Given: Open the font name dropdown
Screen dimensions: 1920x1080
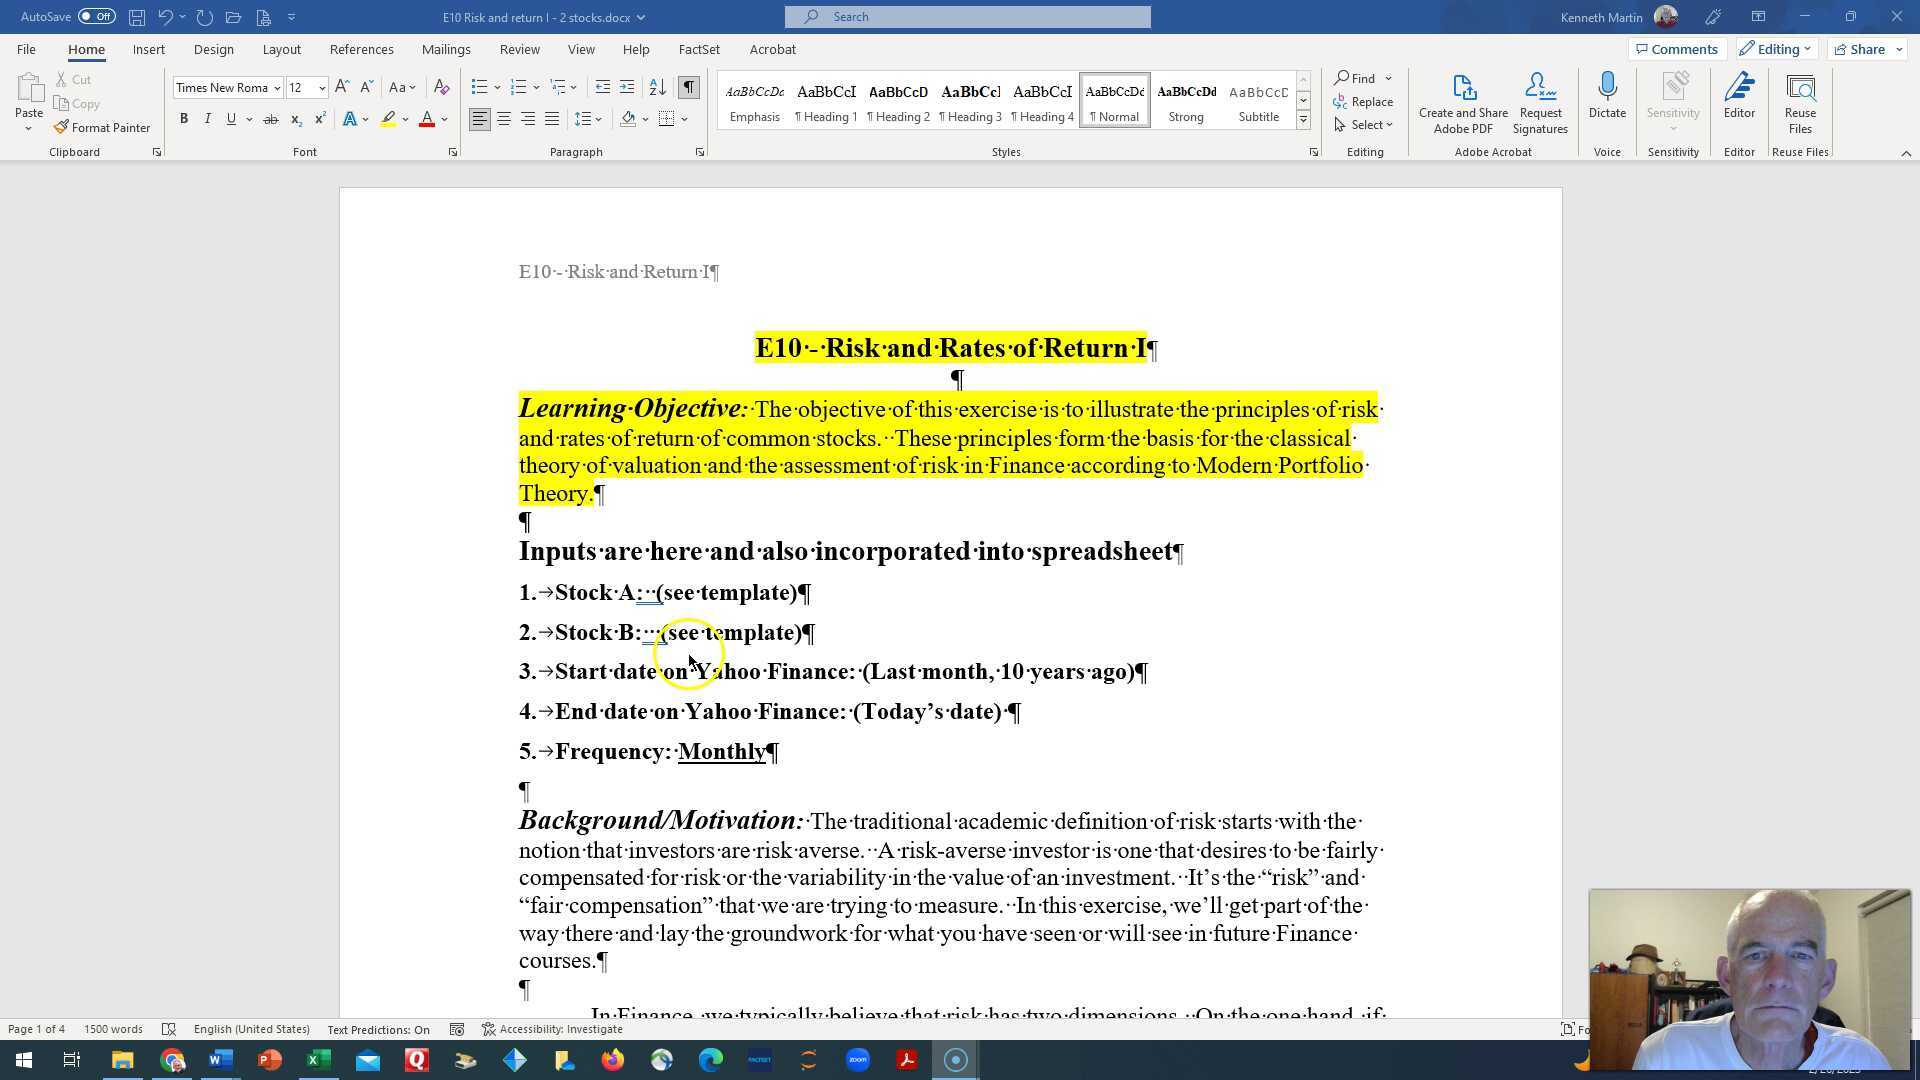Looking at the screenshot, I should [277, 88].
